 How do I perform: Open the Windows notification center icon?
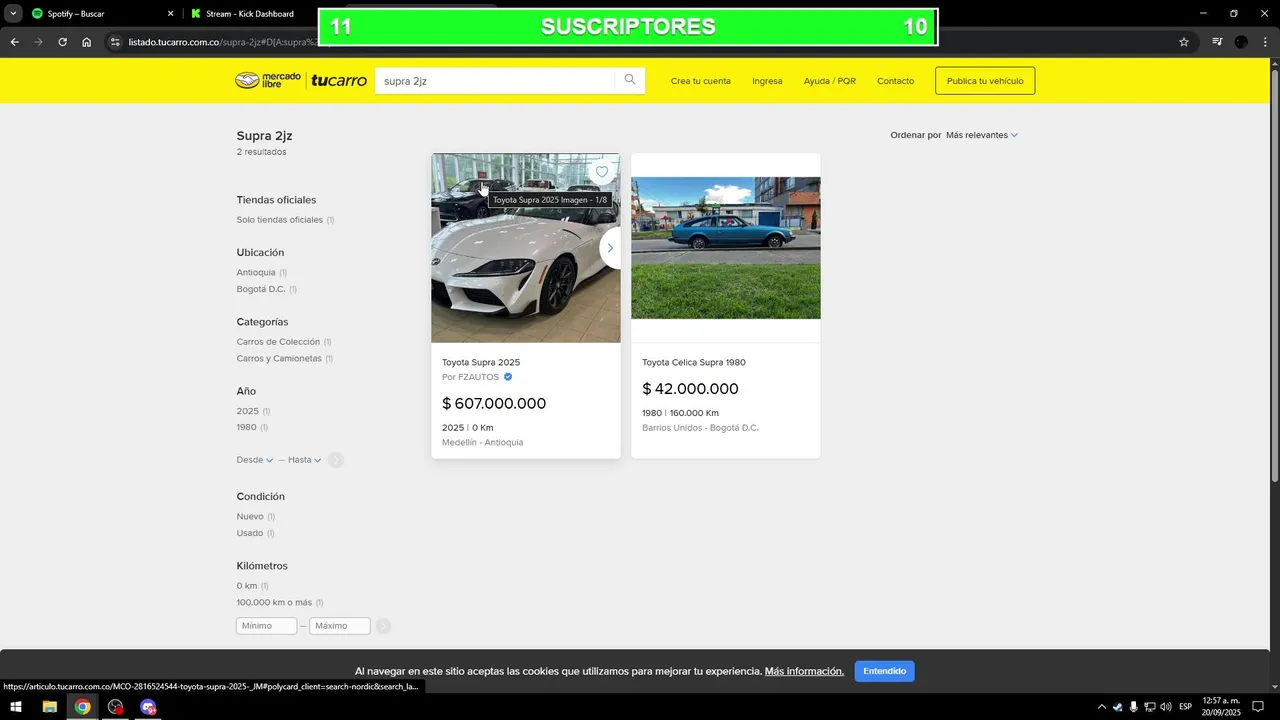[1258, 707]
